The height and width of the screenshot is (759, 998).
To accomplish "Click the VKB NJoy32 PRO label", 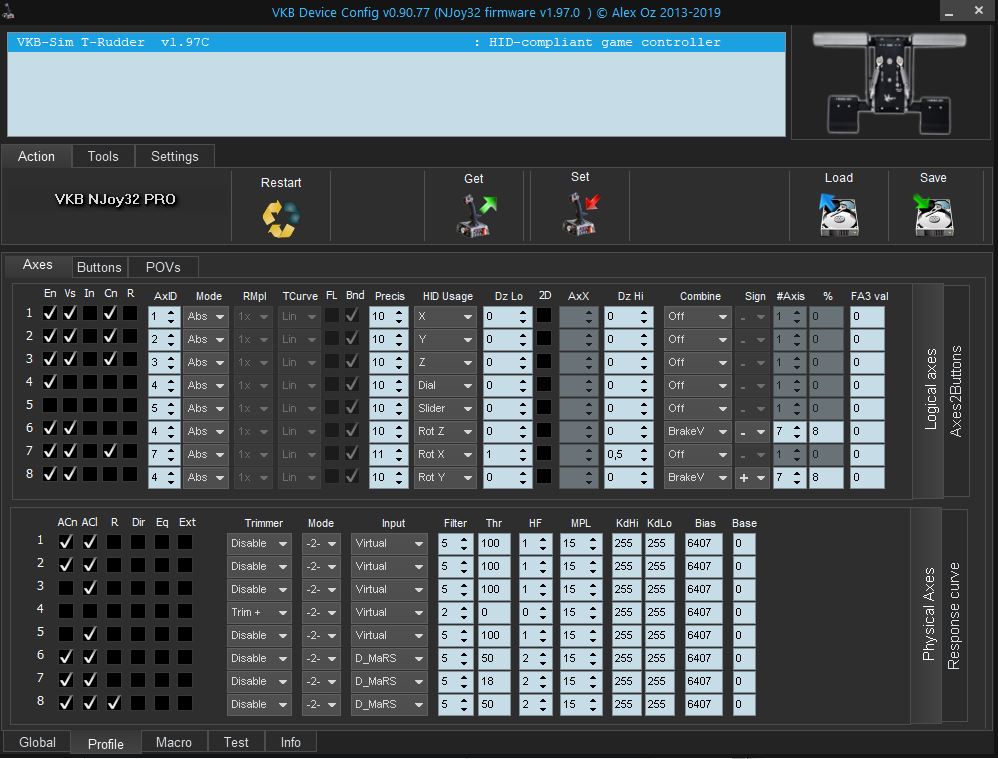I will (x=115, y=199).
